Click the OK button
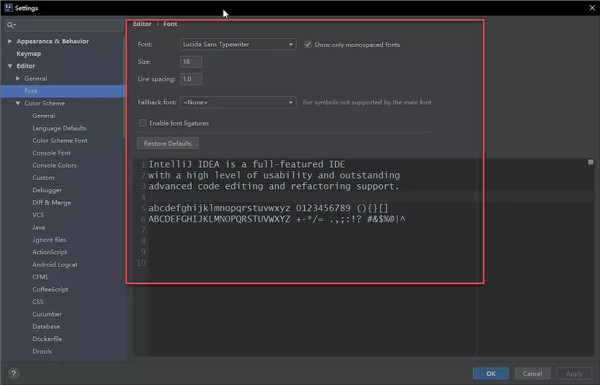This screenshot has width=600, height=385. 491,374
